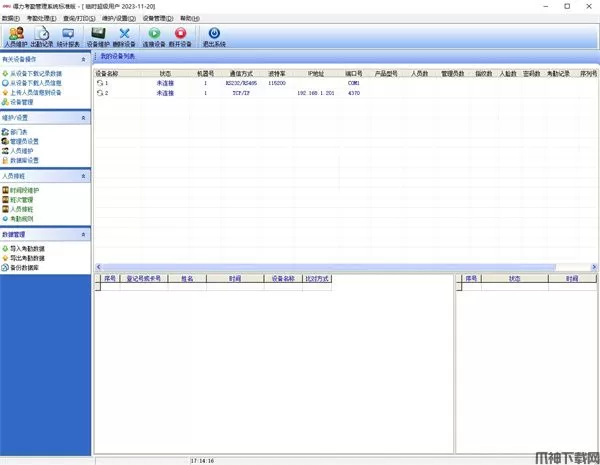Click the 人员维护 toolbar icon

(16, 37)
